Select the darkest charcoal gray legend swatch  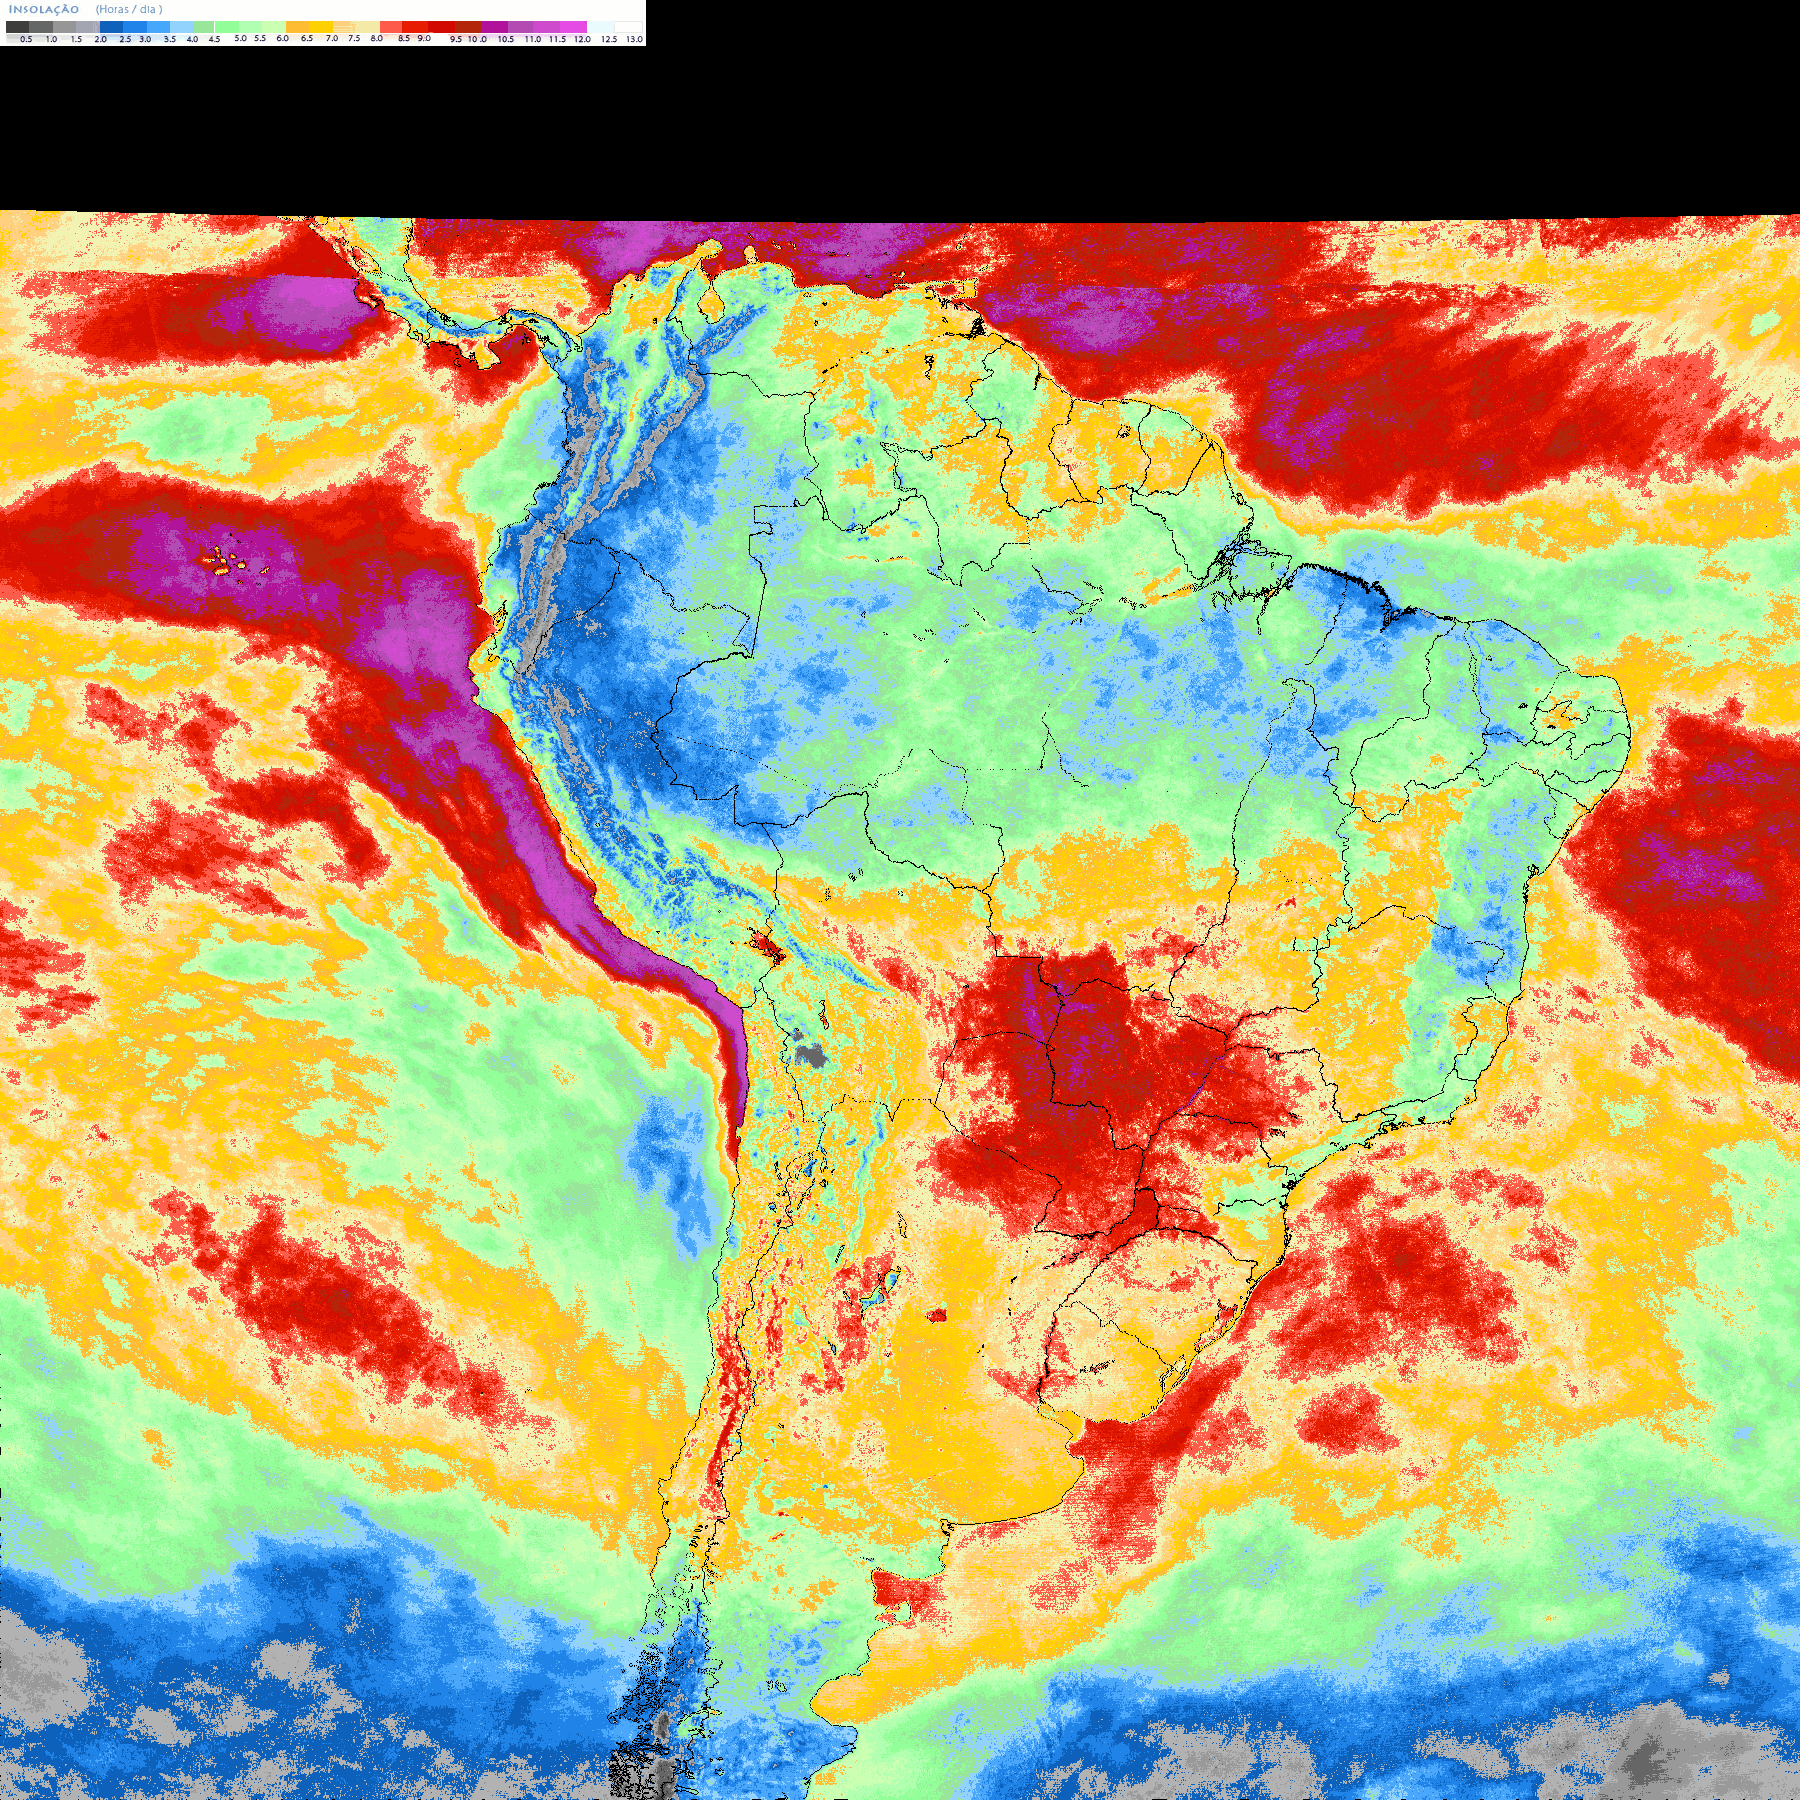click(17, 27)
